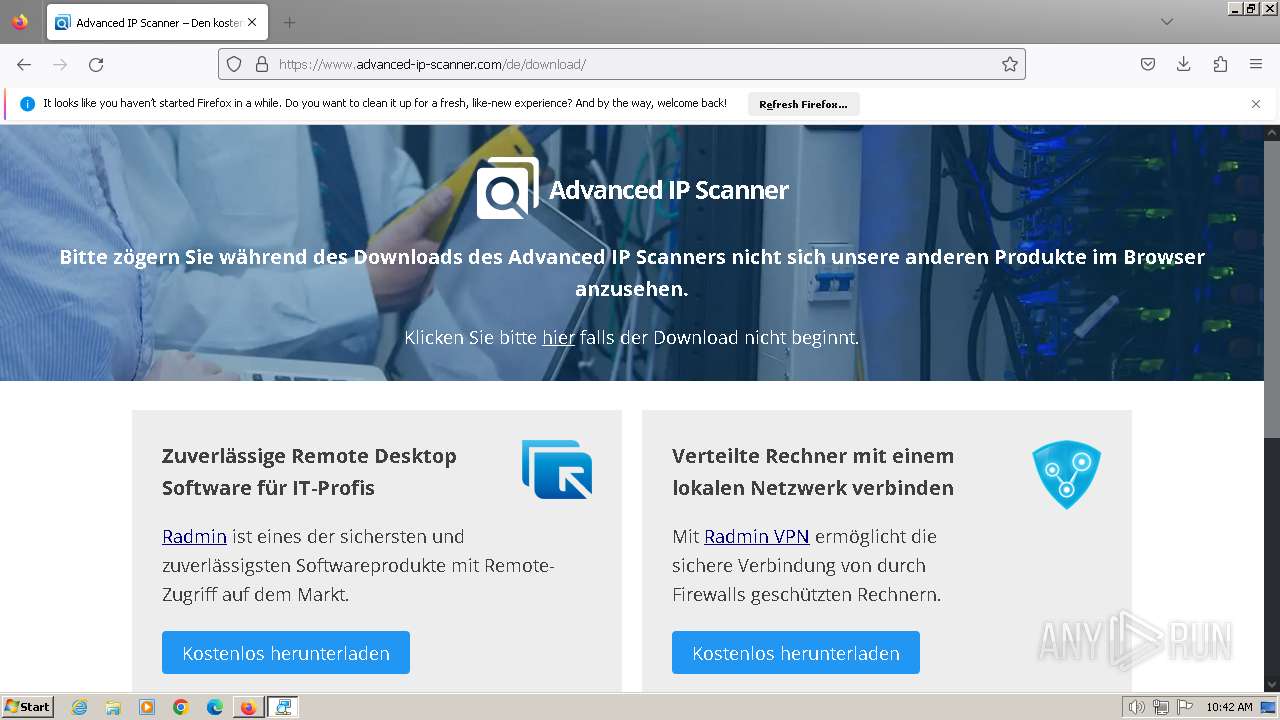Dismiss the Firefox refresh notification bar
The width and height of the screenshot is (1280, 720).
1256,104
